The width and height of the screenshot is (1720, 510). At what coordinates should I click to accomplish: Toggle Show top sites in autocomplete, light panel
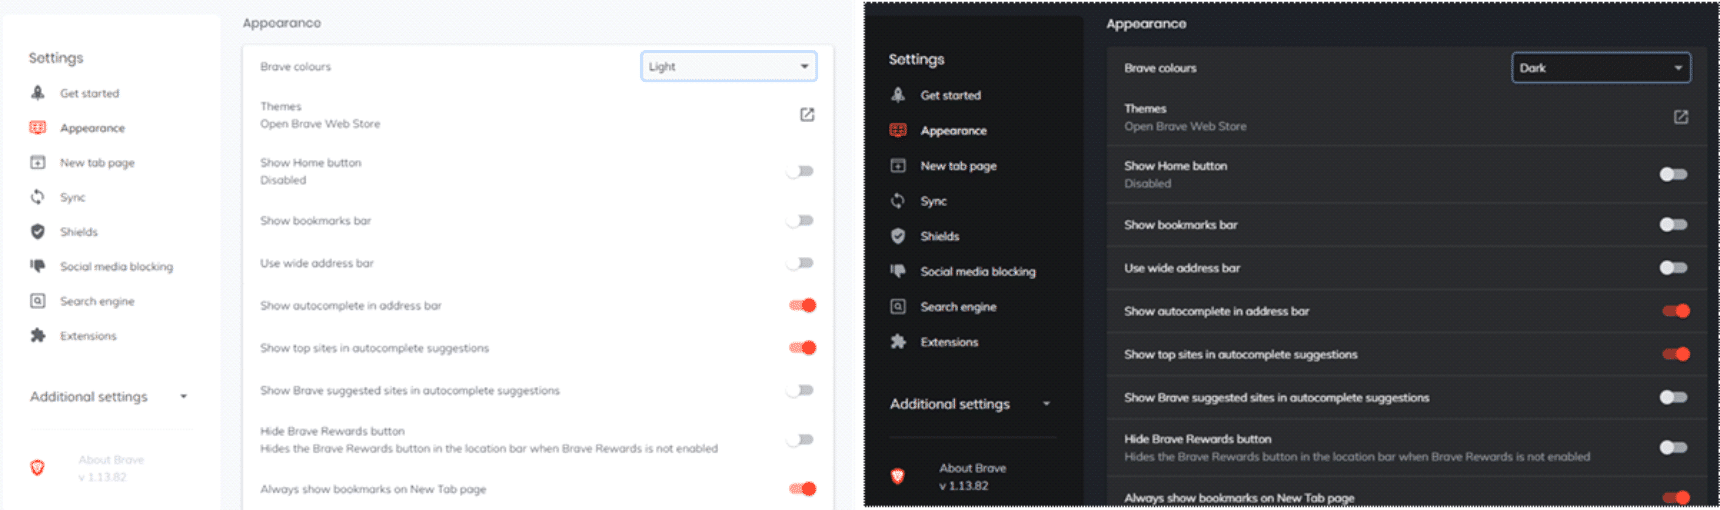click(803, 348)
